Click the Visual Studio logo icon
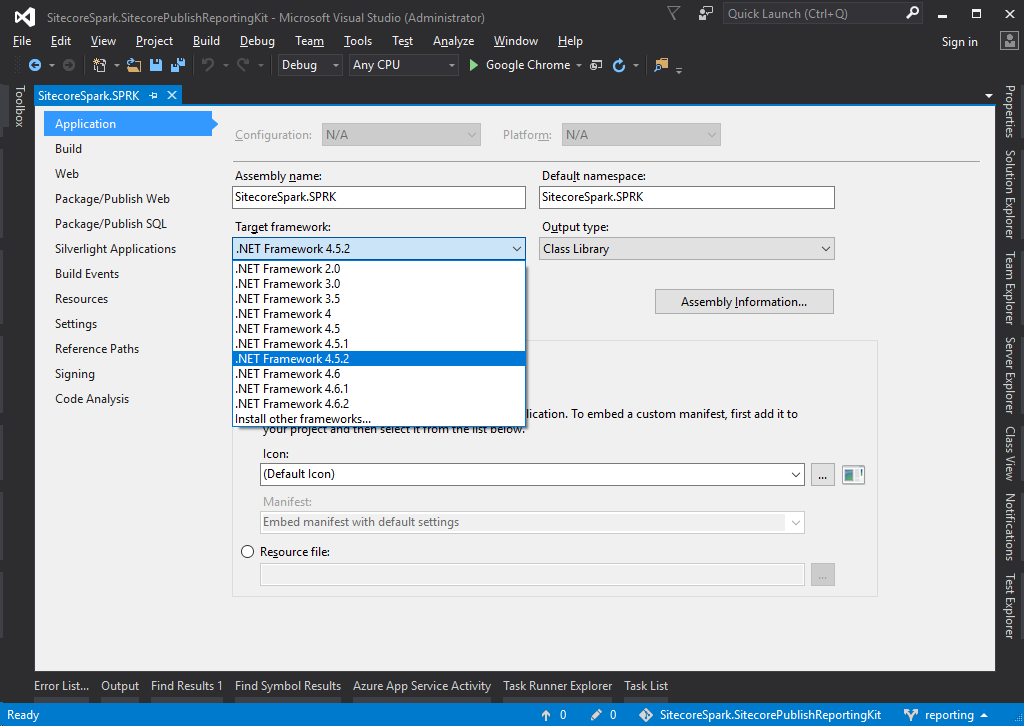Screen dimensions: 1024x726 click(25, 17)
